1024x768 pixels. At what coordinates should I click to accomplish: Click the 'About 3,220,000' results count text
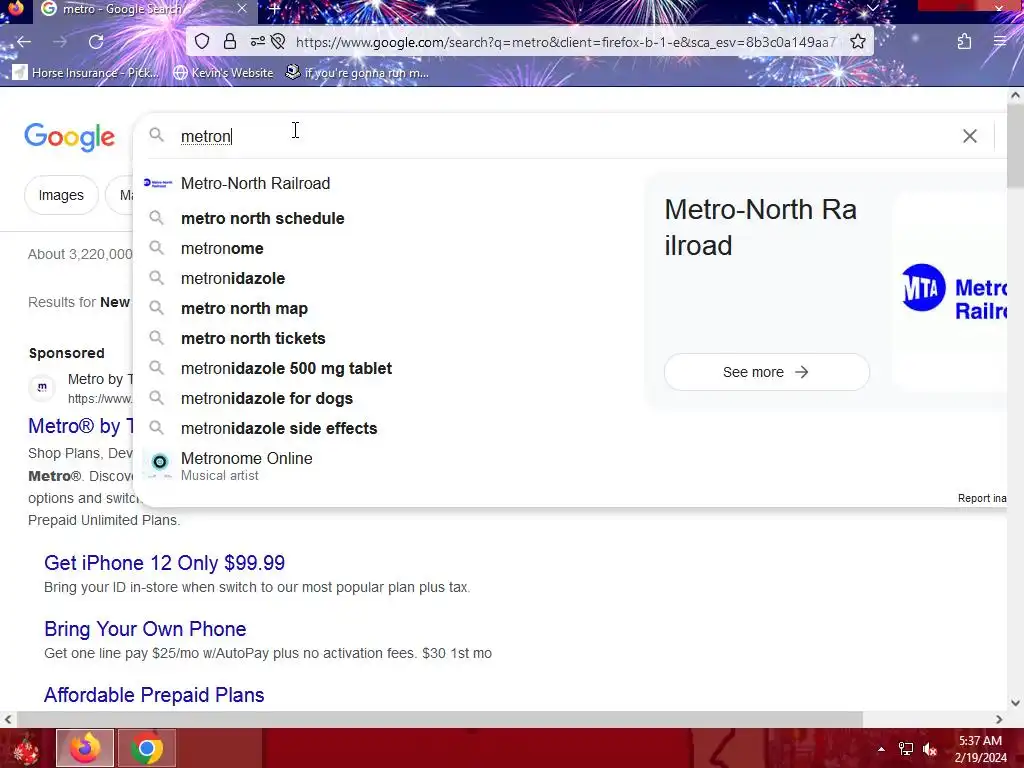tap(80, 255)
